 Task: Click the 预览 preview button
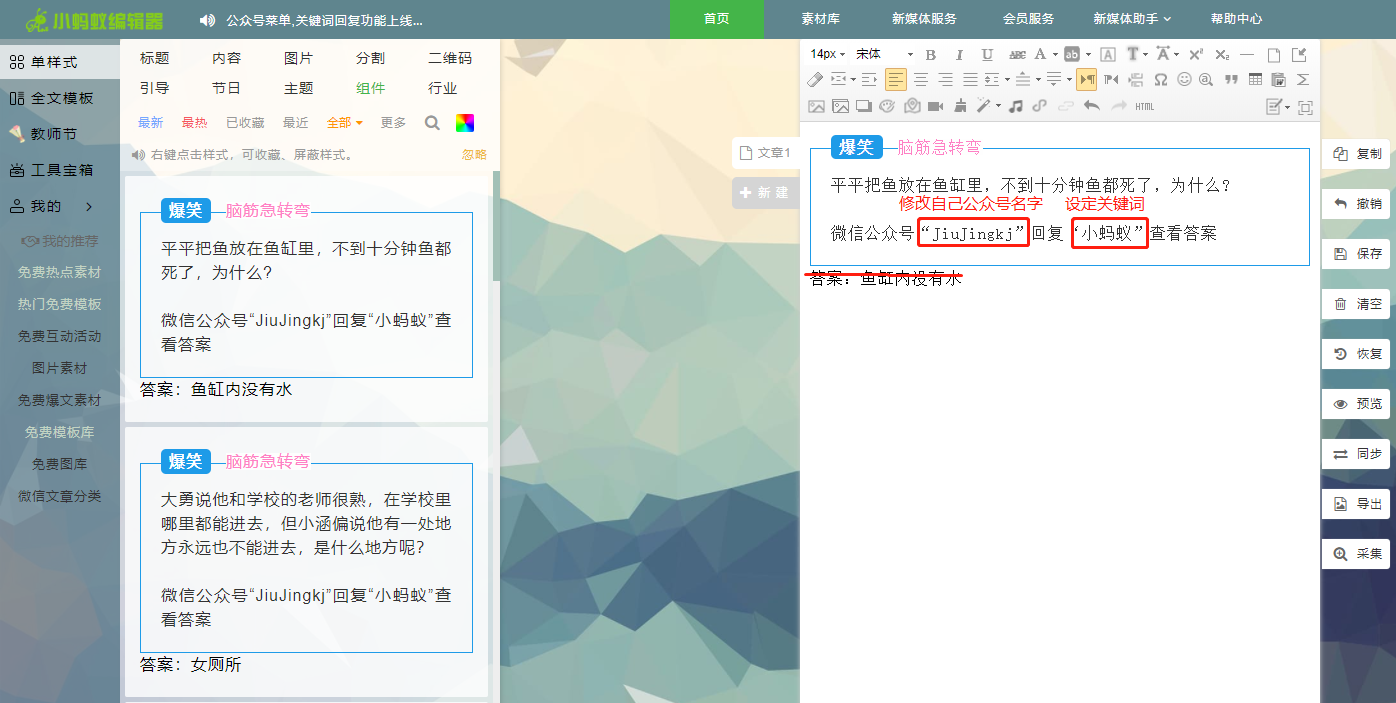(x=1357, y=404)
